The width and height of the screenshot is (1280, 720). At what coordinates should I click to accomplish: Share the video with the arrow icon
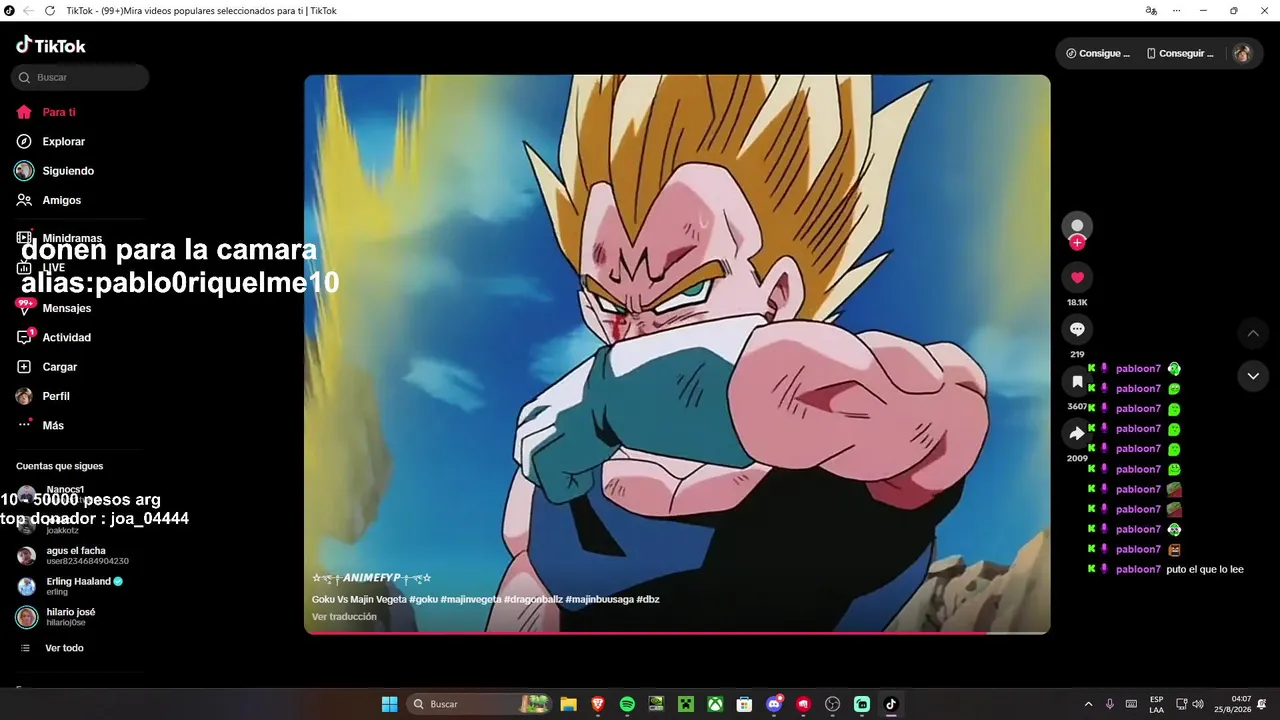point(1077,433)
